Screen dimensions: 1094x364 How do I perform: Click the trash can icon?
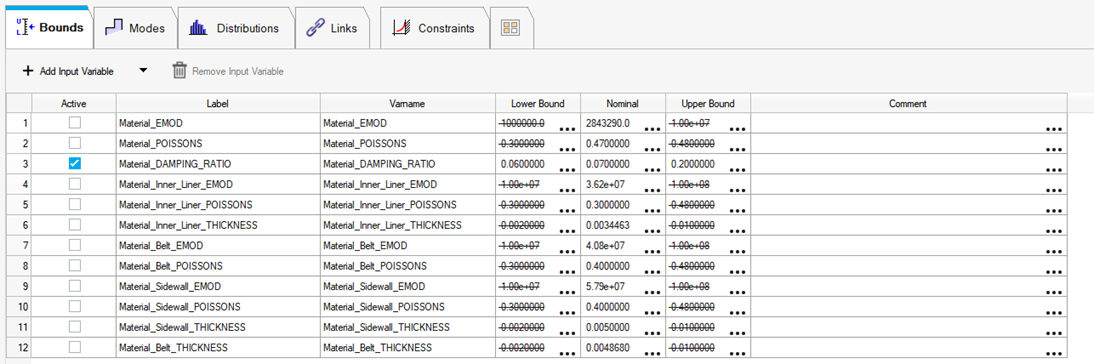(179, 70)
